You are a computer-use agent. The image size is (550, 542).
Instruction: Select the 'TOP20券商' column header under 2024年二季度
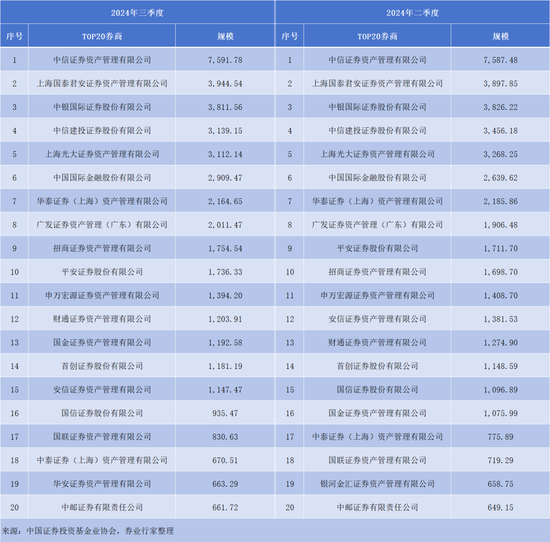(377, 36)
